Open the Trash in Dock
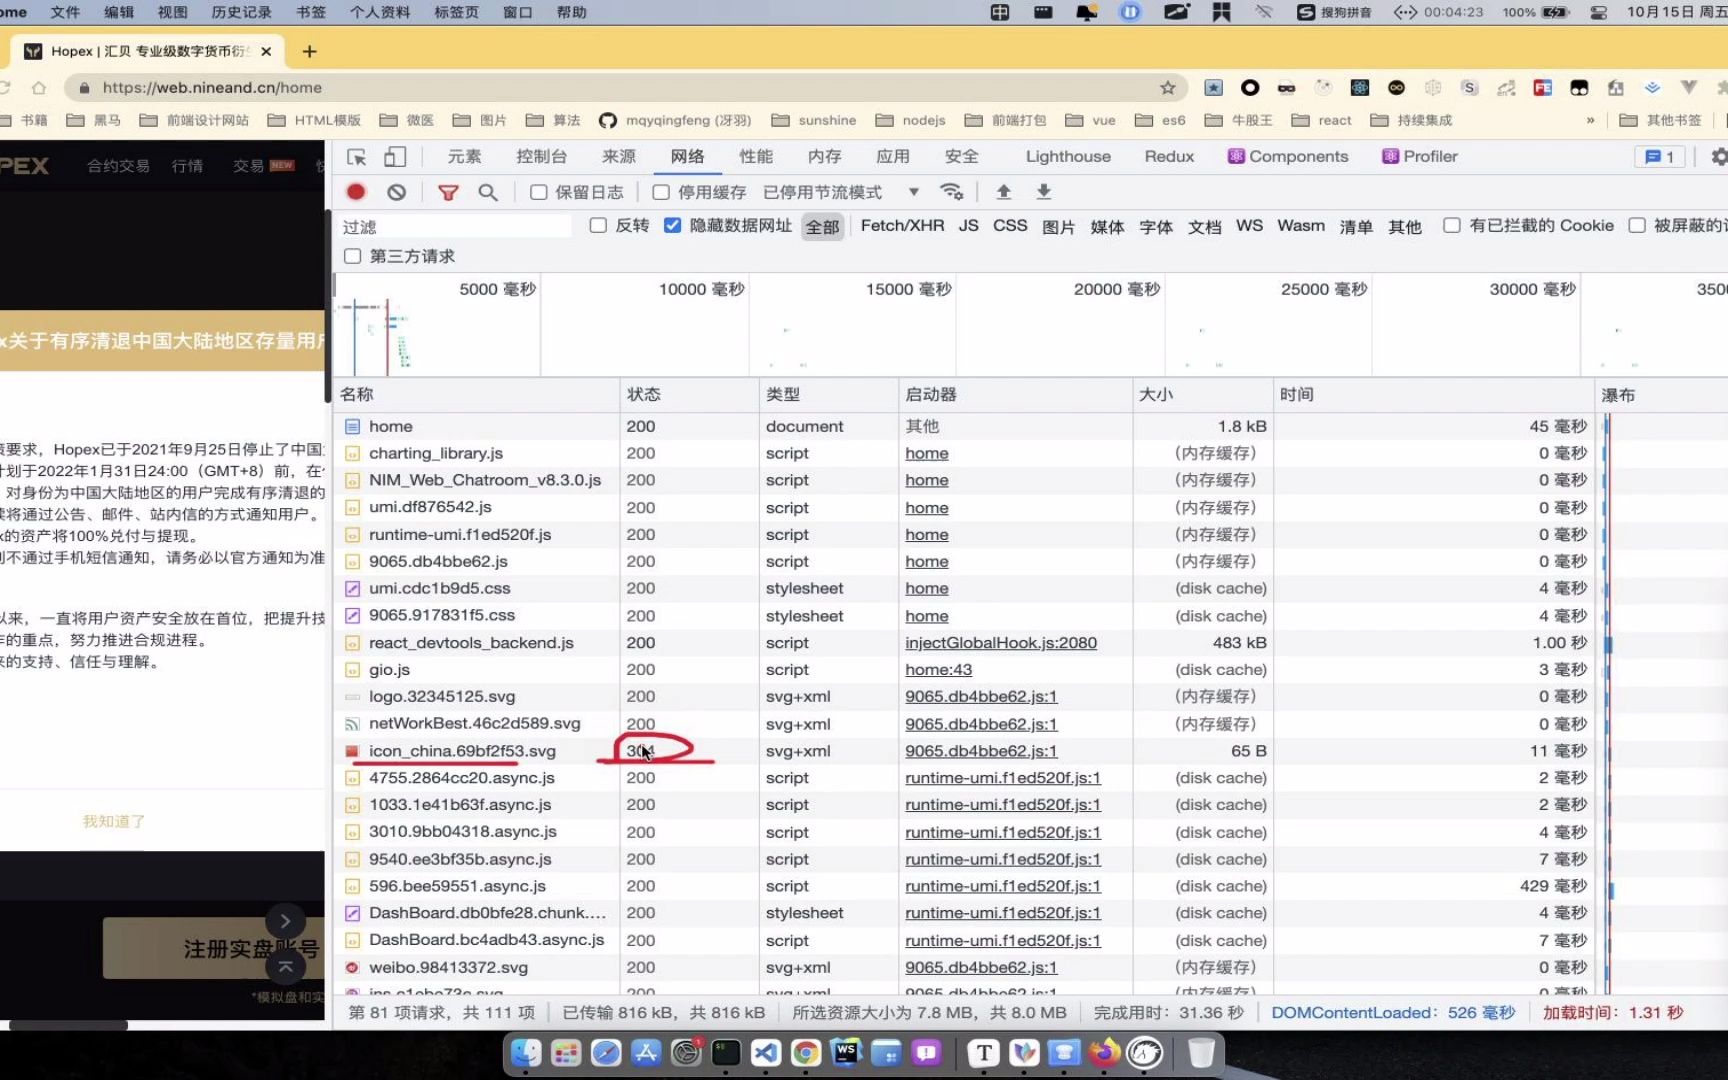Viewport: 1728px width, 1080px height. [1201, 1052]
